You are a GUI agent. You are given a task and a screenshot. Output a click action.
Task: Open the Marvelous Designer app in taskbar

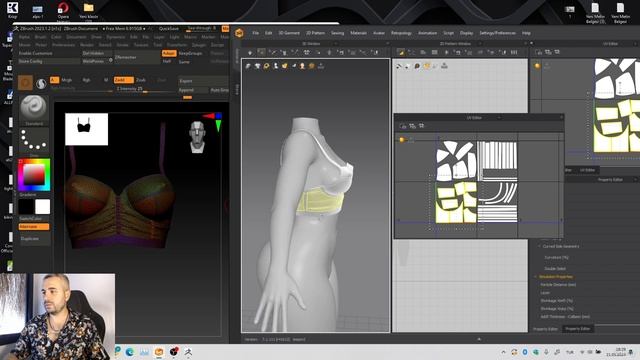click(x=159, y=352)
